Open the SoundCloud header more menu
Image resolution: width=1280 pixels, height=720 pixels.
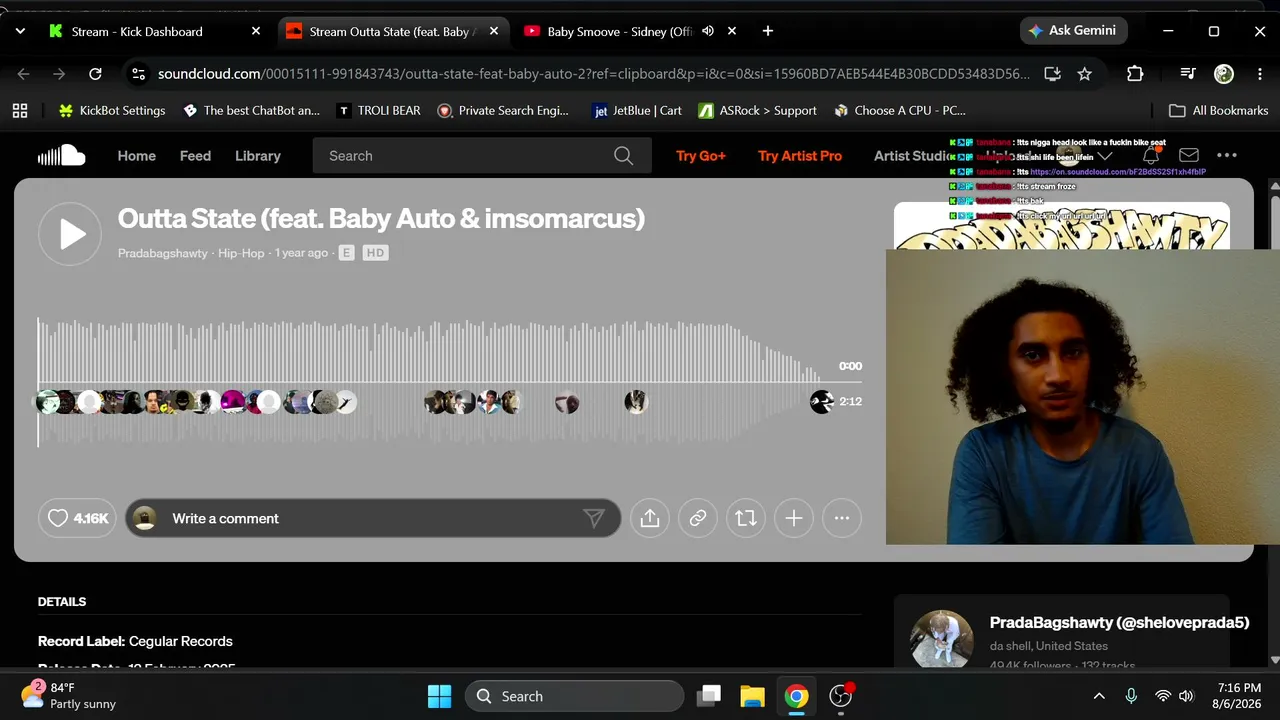click(1227, 156)
